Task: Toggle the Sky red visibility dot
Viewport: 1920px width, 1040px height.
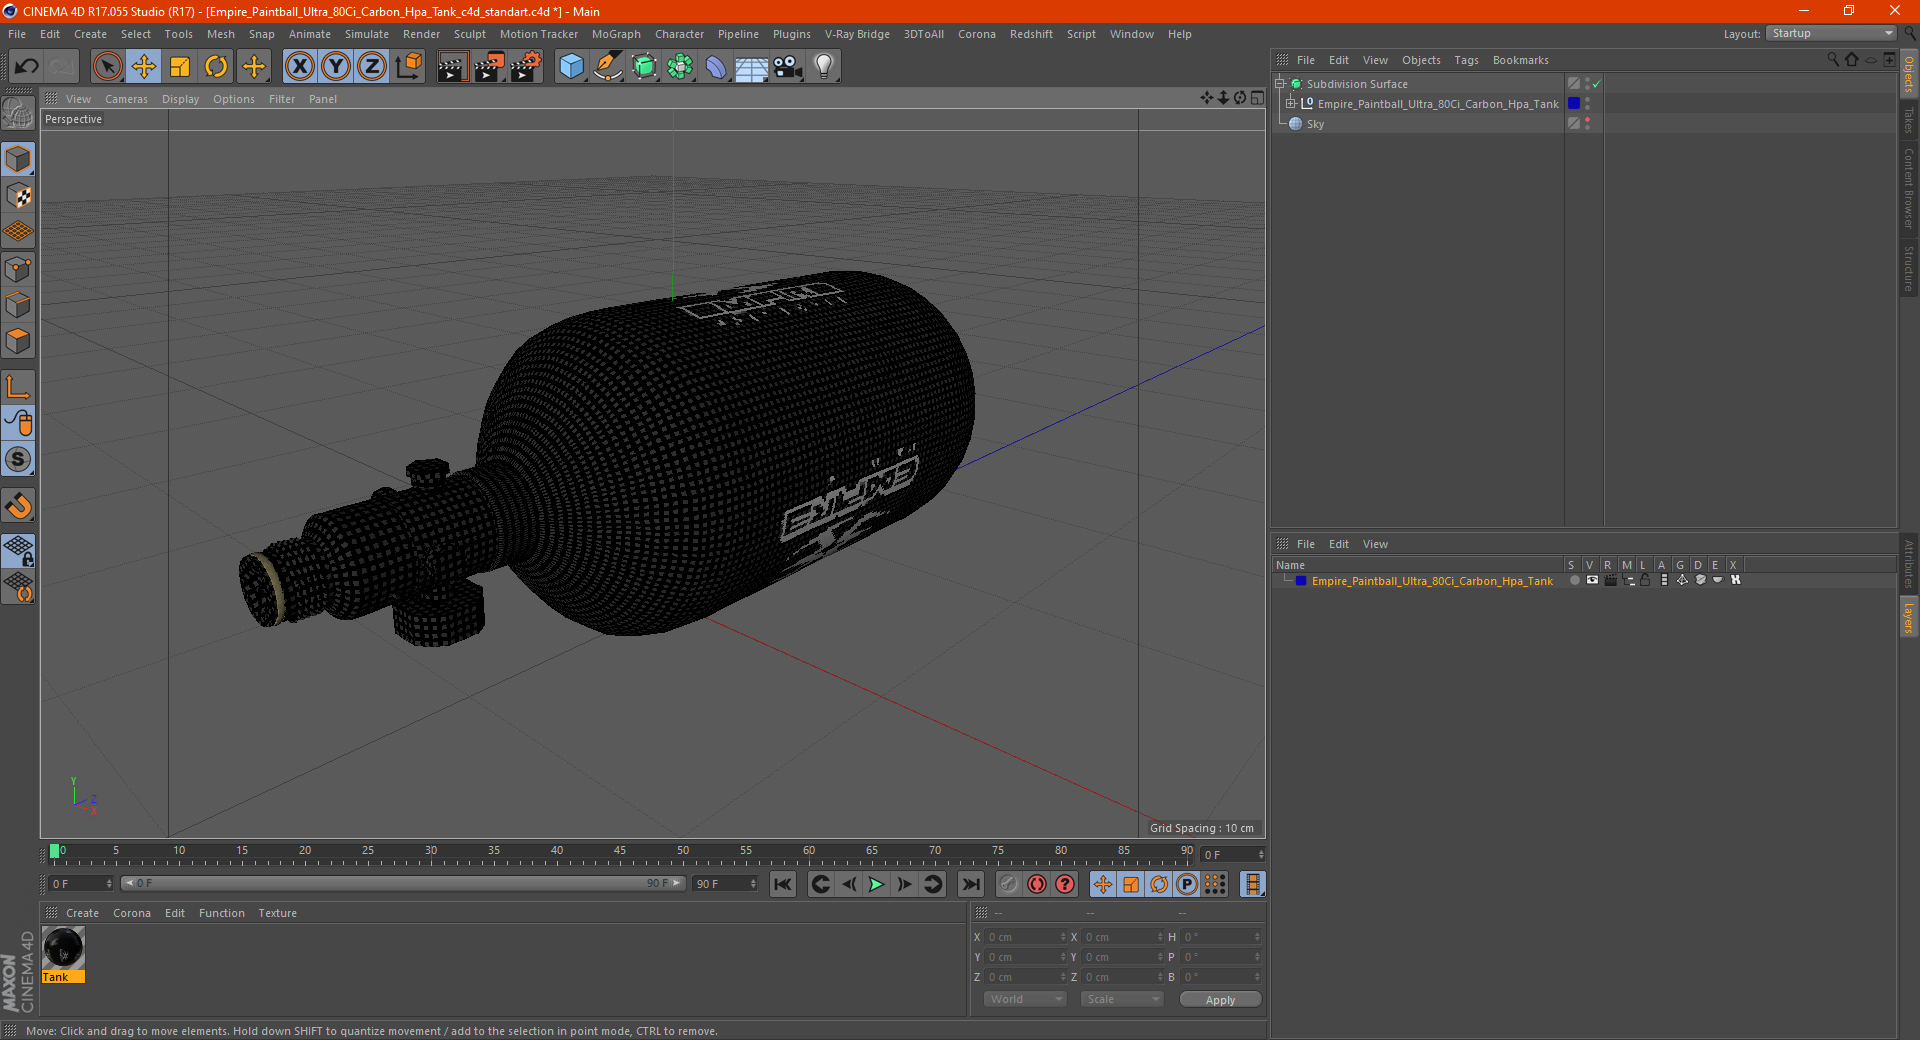Action: (x=1587, y=121)
